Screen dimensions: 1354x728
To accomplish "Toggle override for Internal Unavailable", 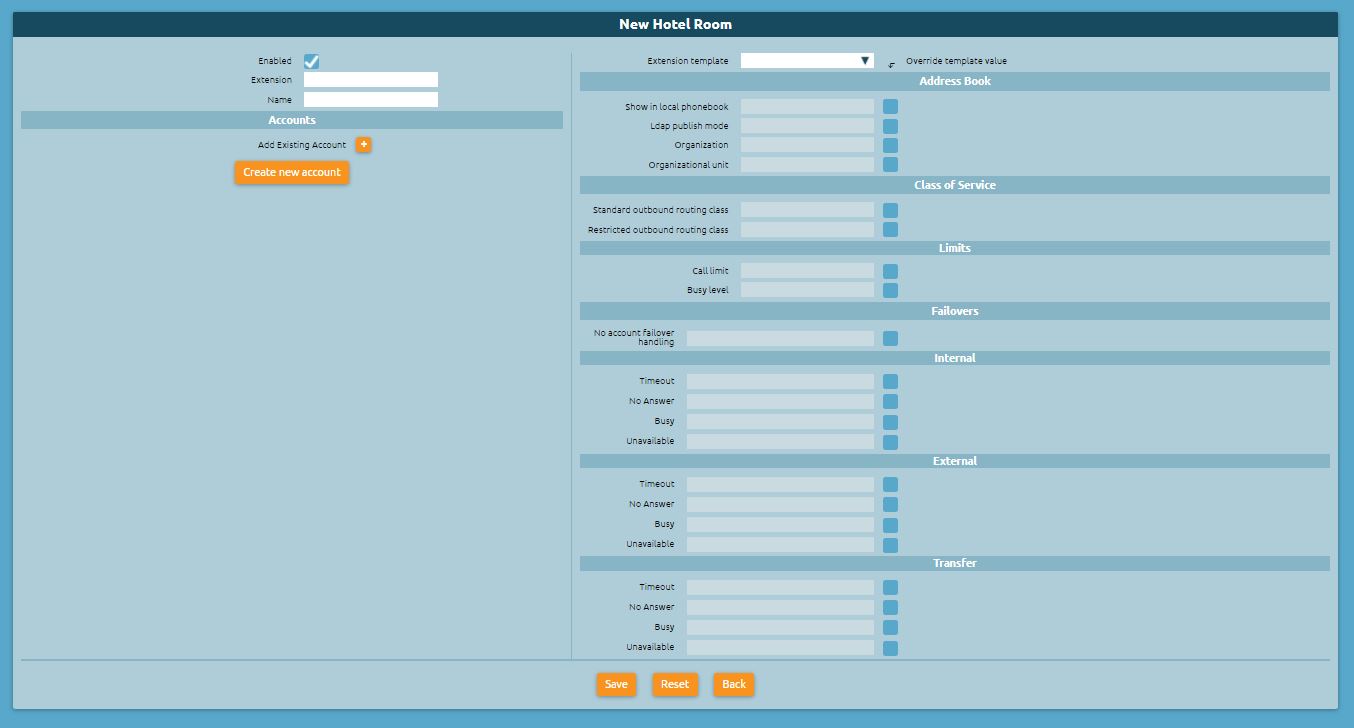I will tap(890, 442).
